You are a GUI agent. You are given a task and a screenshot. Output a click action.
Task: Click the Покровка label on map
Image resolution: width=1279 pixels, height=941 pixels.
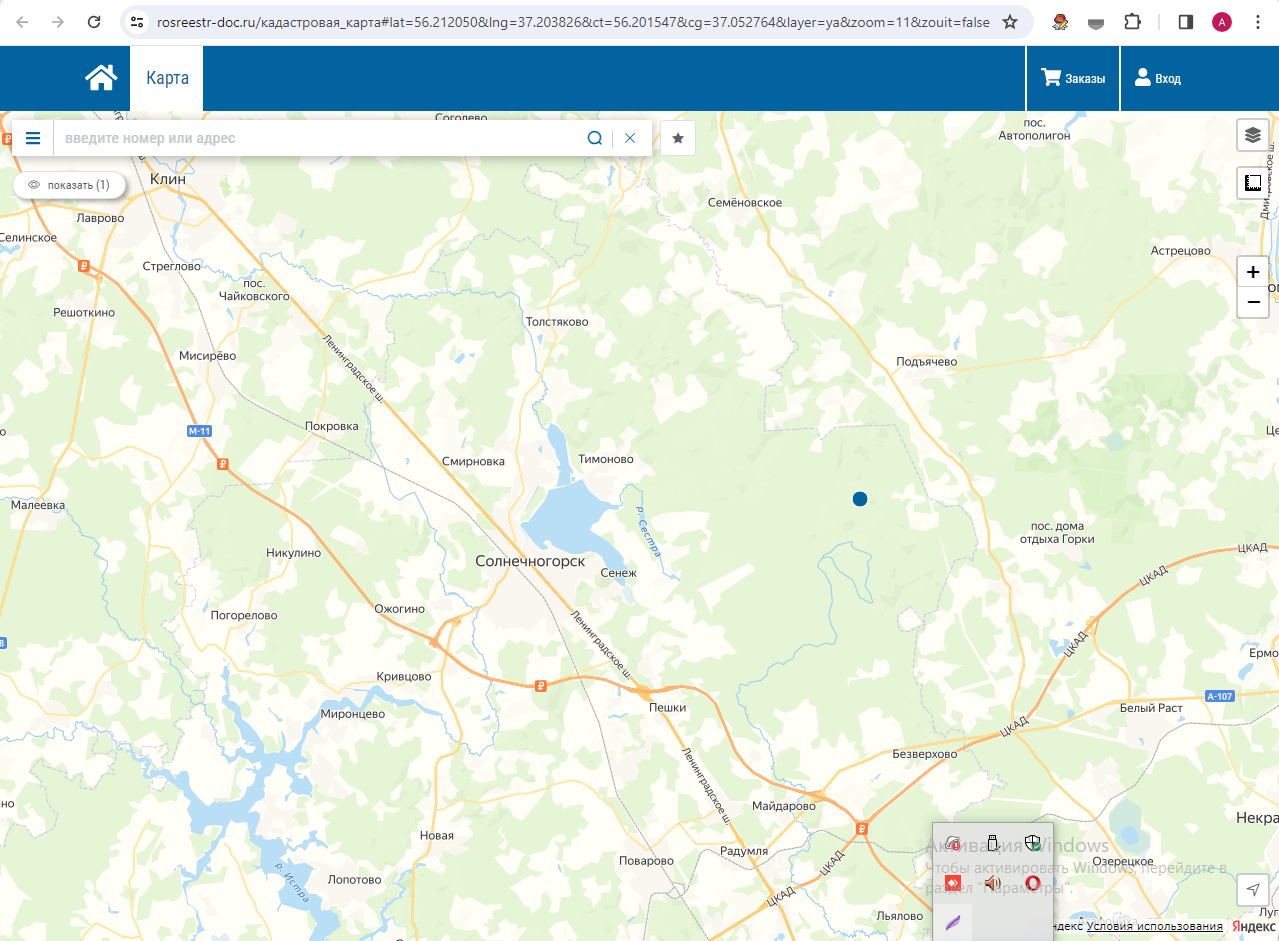pos(331,426)
